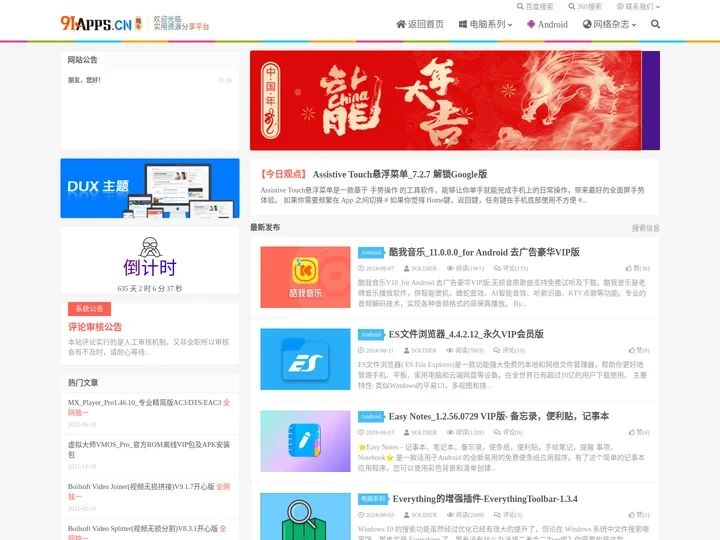Expand the 电脑系列 dropdown menu
This screenshot has height=540, width=720.
coord(485,24)
